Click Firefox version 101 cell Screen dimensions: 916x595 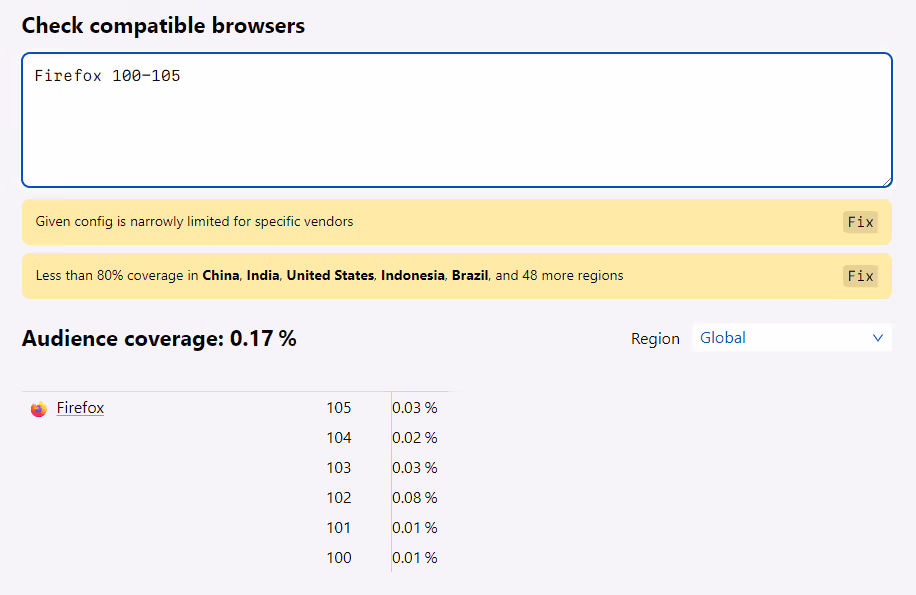click(x=339, y=528)
